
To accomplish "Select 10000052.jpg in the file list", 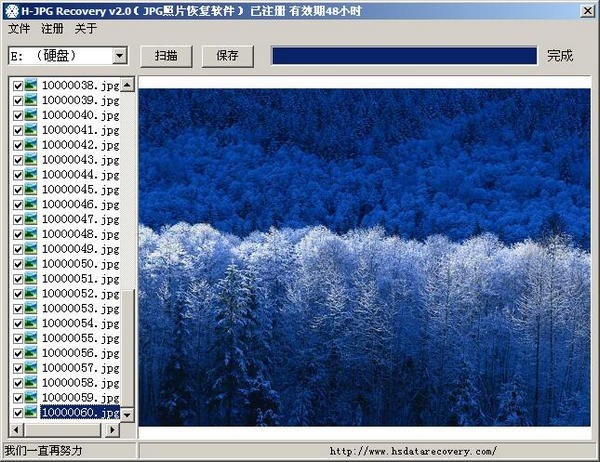I will pos(81,294).
